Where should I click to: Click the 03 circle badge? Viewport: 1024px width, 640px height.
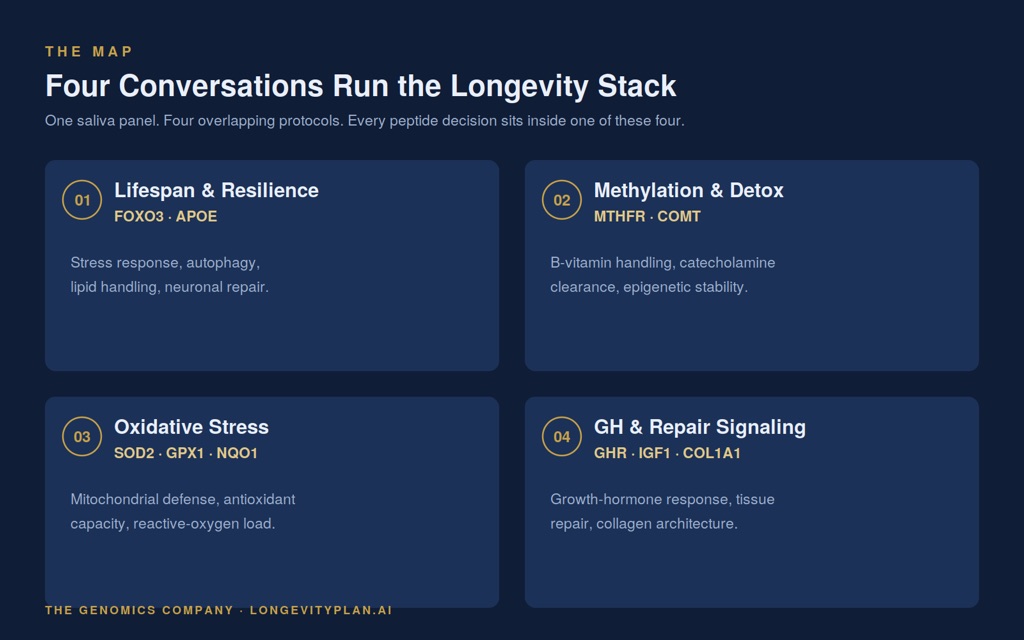point(82,436)
